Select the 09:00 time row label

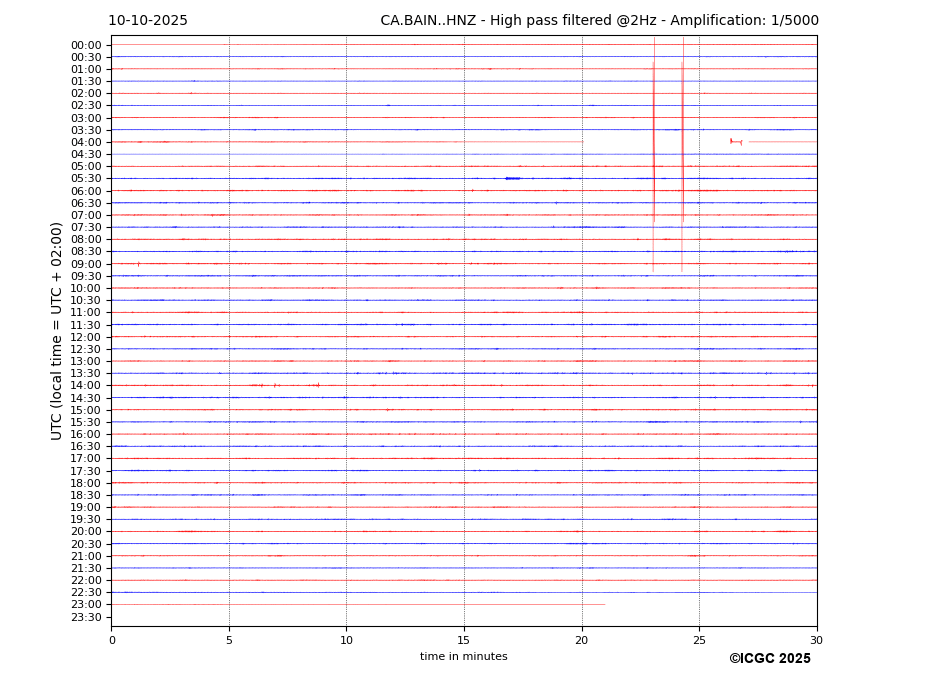pos(86,264)
